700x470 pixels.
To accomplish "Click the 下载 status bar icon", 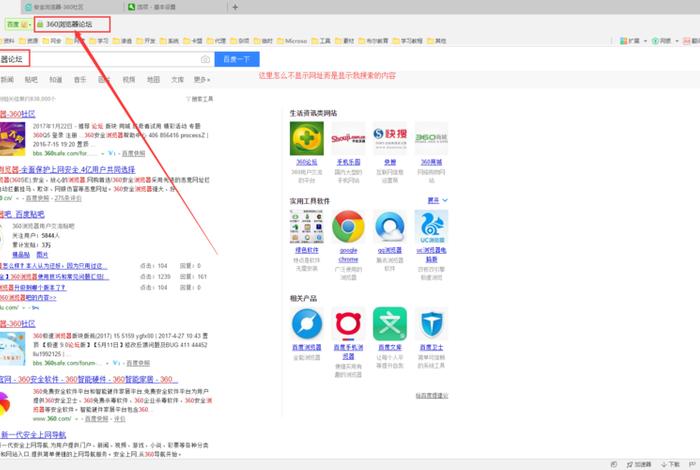I will 671,464.
